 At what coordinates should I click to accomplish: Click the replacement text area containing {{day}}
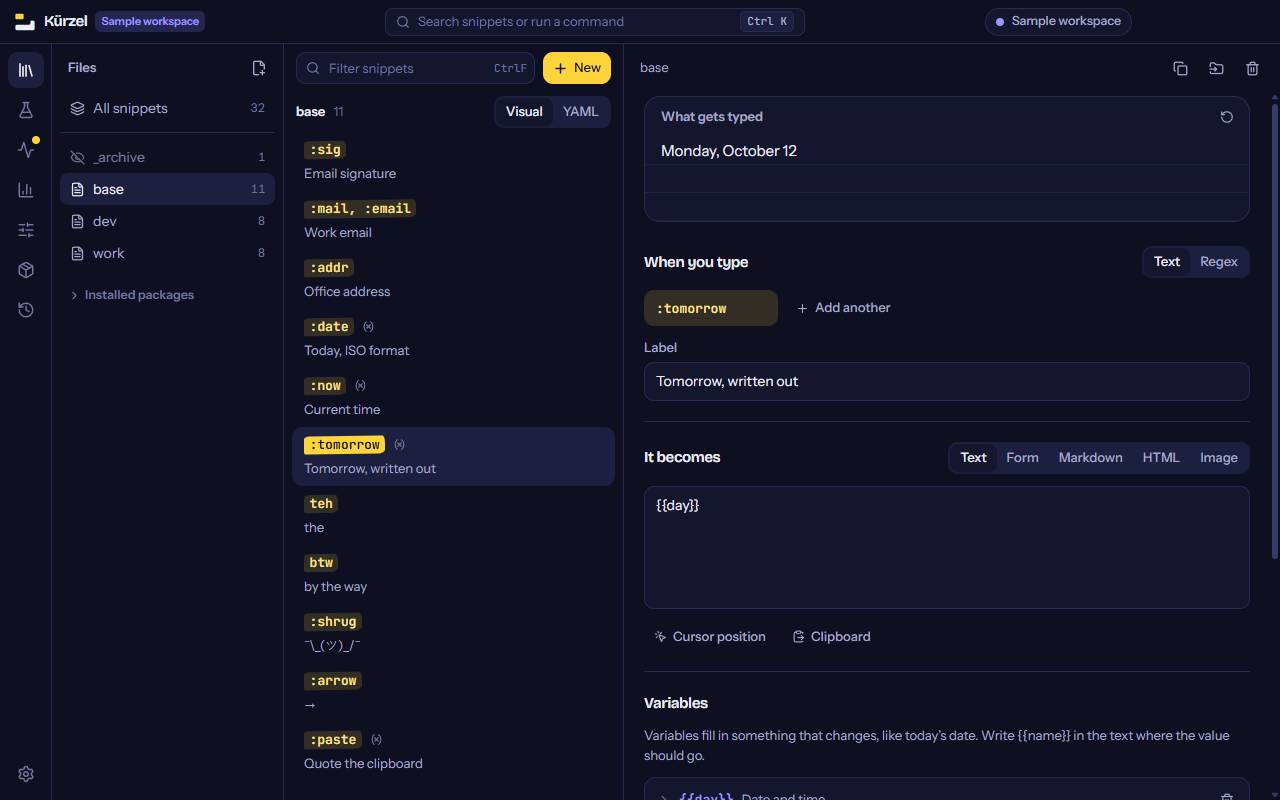pos(947,547)
